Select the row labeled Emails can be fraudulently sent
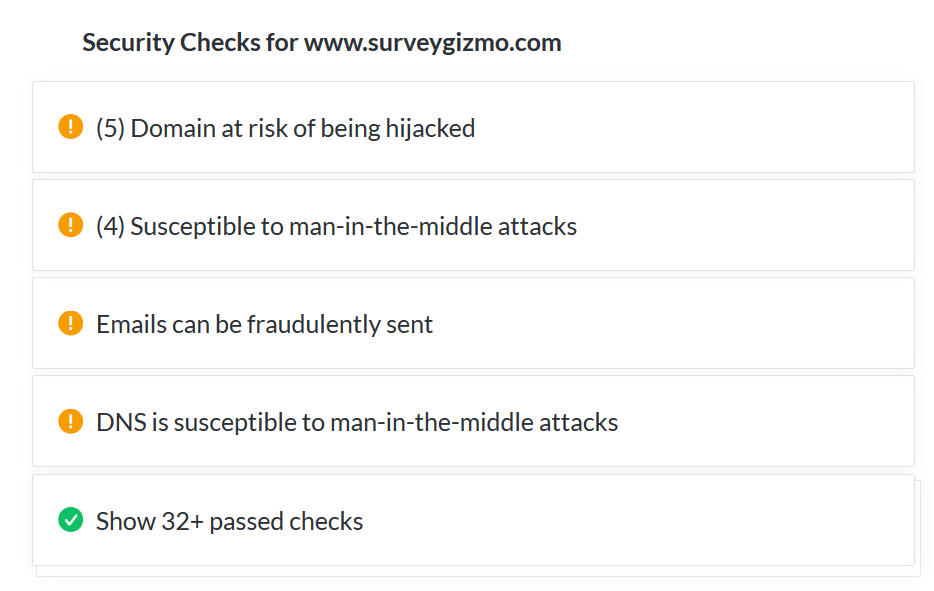This screenshot has width=934, height=591. tap(264, 323)
